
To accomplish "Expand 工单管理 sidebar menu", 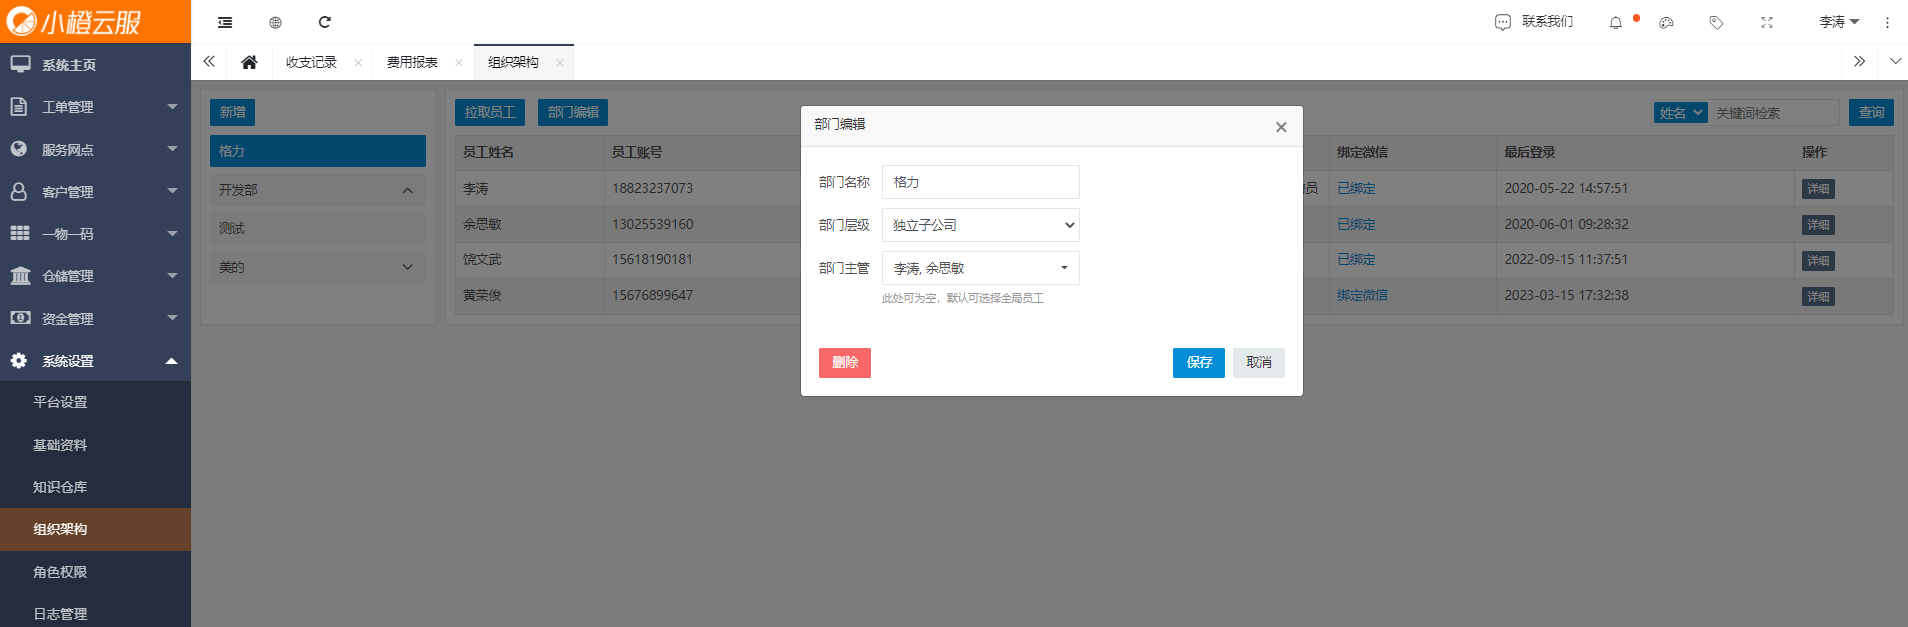I will 95,106.
